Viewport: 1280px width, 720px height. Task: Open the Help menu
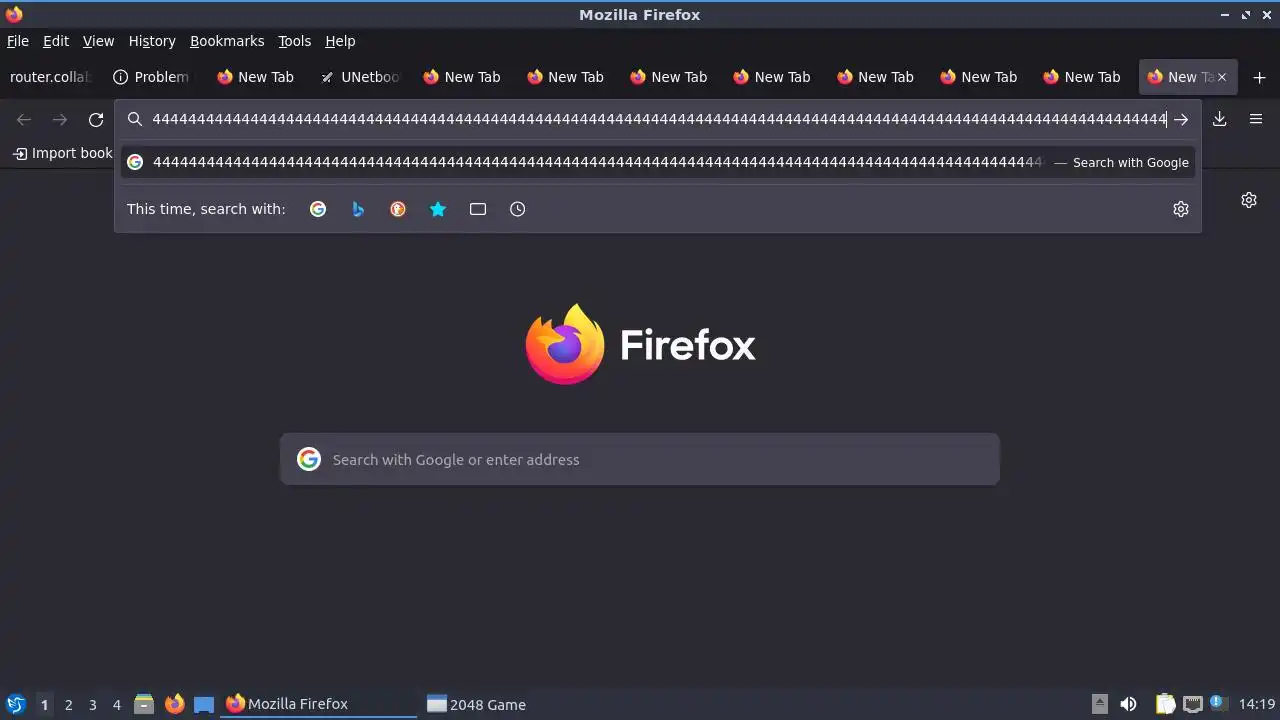click(340, 41)
